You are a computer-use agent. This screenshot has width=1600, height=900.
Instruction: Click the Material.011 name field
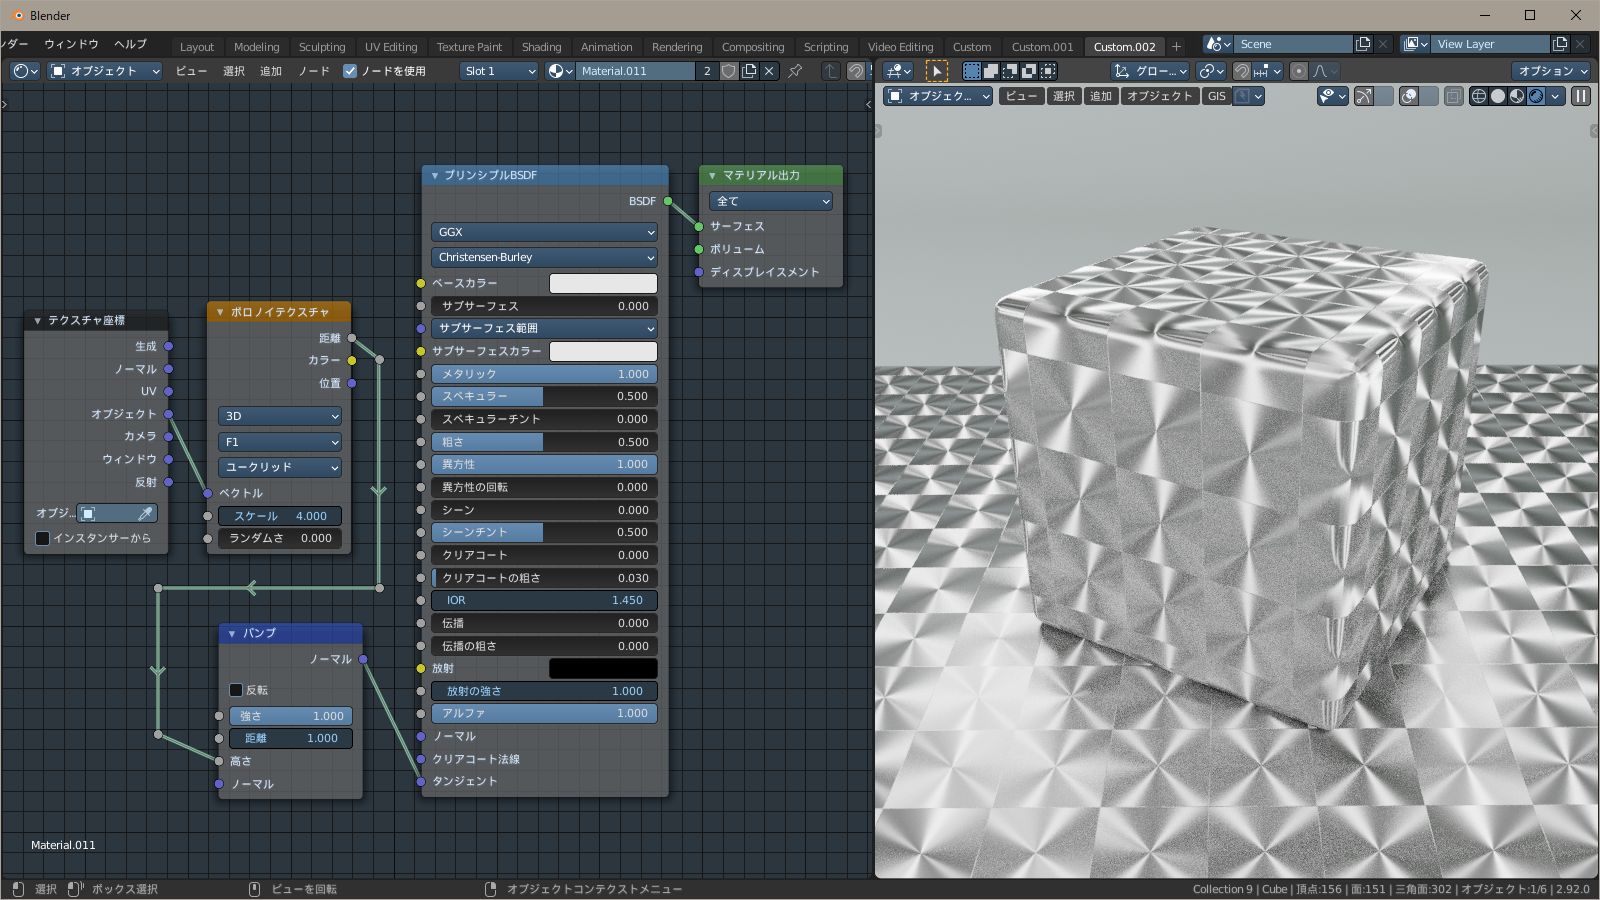[x=636, y=71]
